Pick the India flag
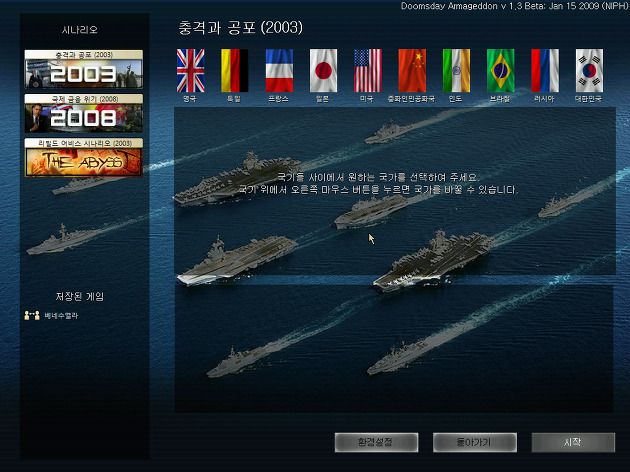 (x=456, y=71)
